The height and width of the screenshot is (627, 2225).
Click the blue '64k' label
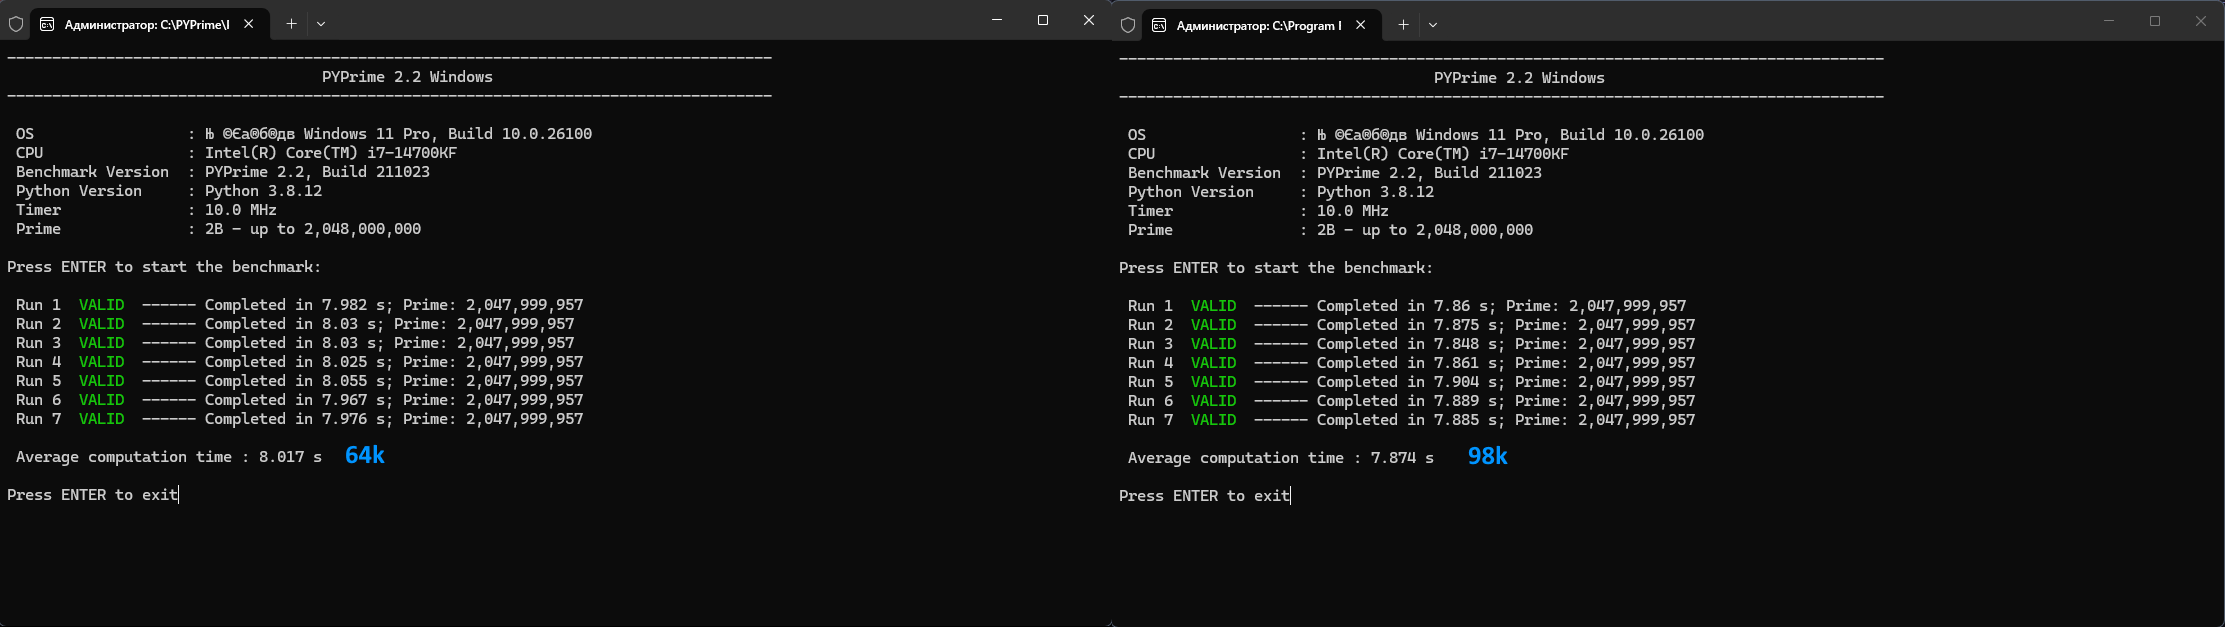tap(365, 456)
